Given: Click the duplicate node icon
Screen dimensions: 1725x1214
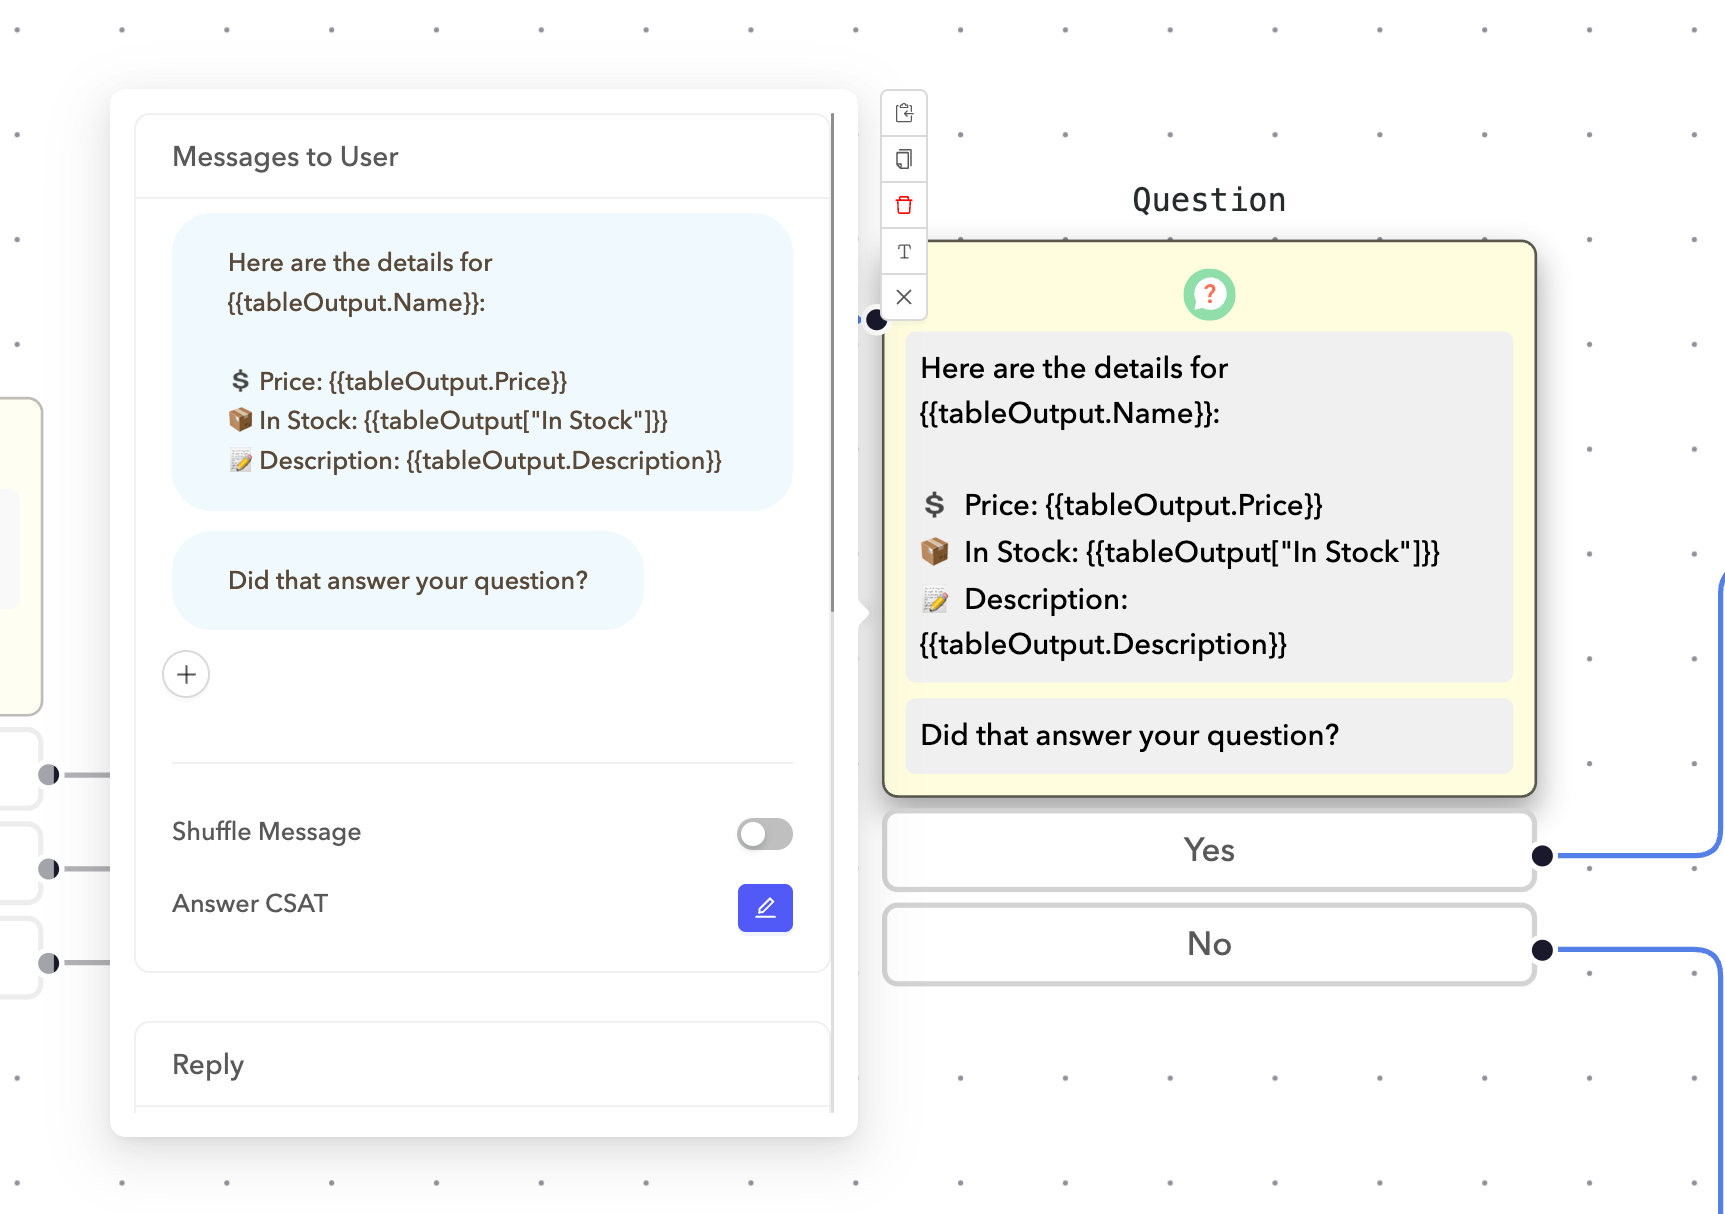Looking at the screenshot, I should tap(904, 159).
